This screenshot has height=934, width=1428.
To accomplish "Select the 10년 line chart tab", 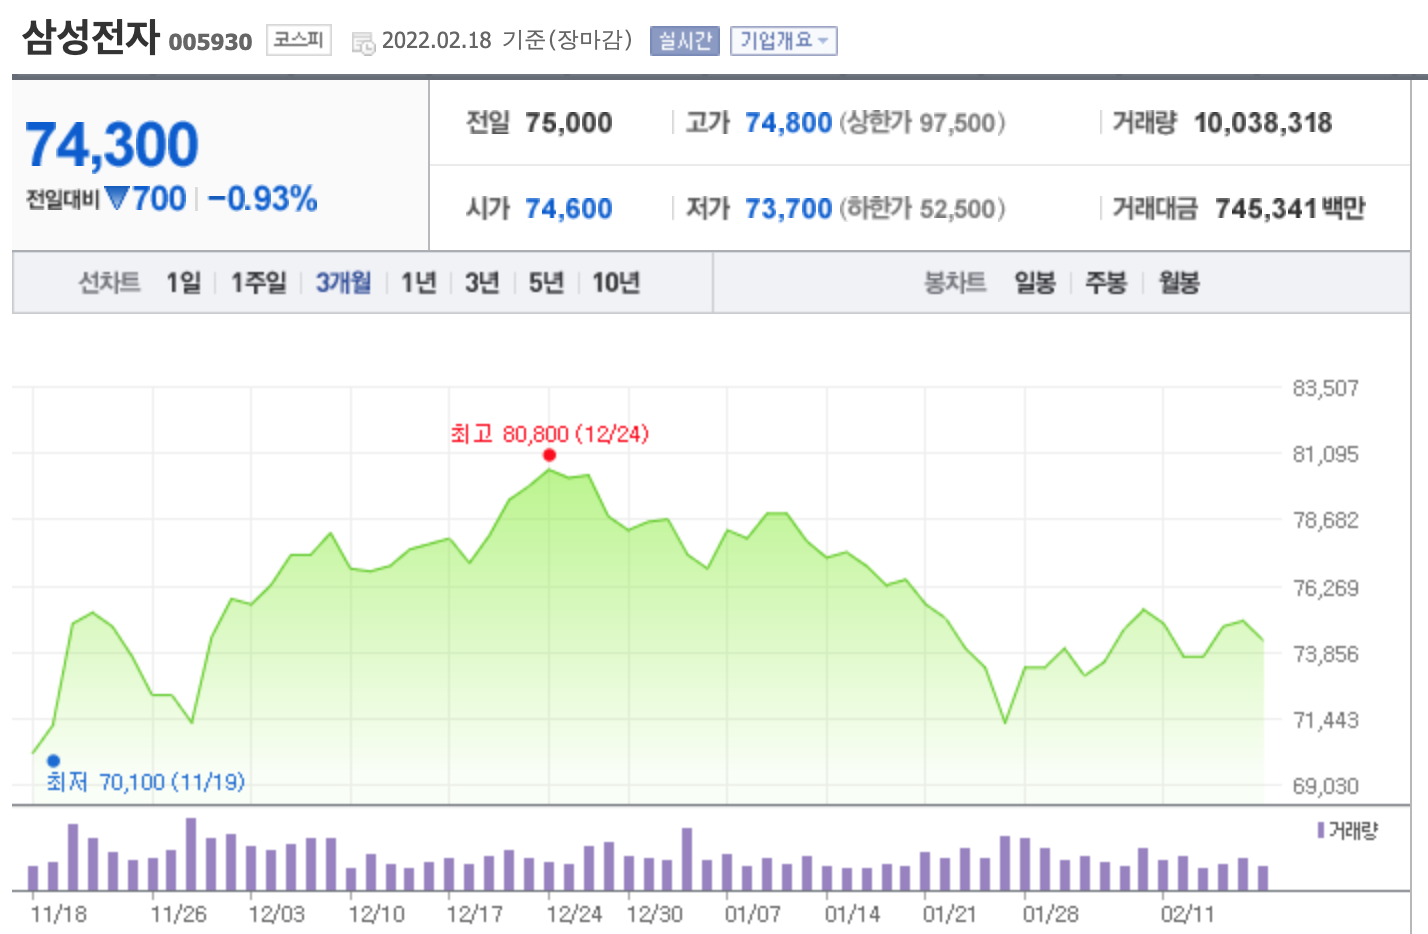I will click(x=616, y=283).
